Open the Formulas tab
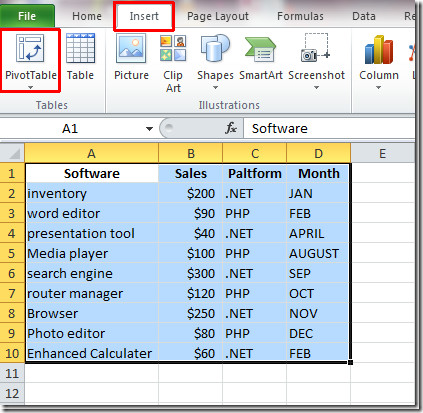The height and width of the screenshot is (413, 423). [300, 16]
